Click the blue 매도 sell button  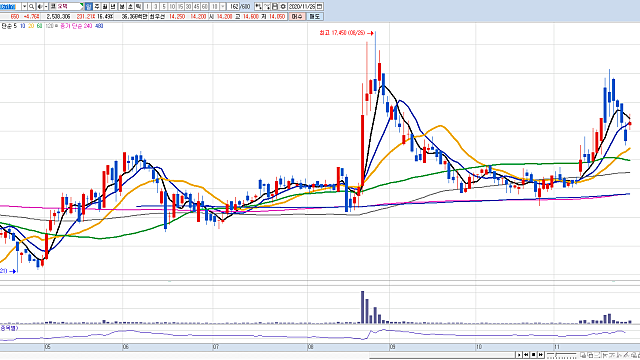tap(314, 16)
